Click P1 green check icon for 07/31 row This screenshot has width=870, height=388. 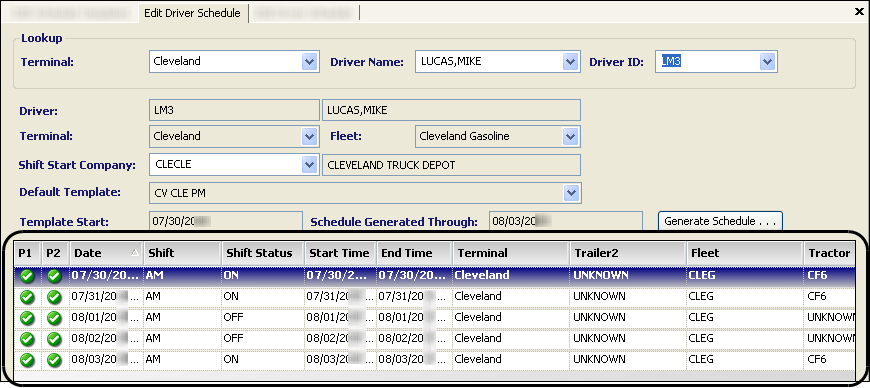[27, 296]
